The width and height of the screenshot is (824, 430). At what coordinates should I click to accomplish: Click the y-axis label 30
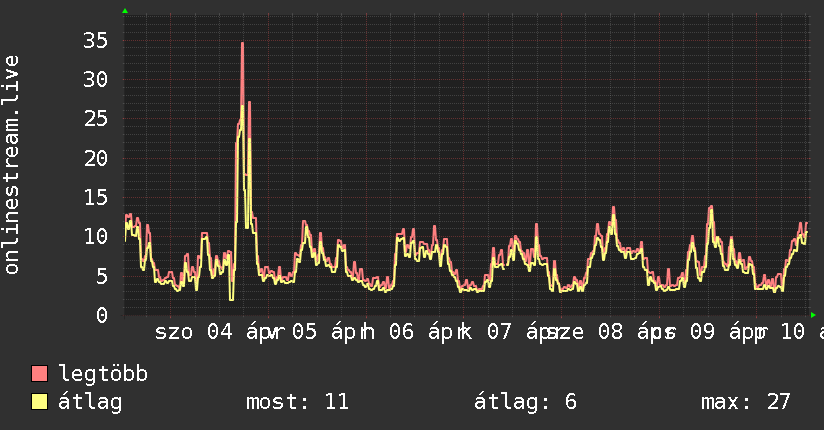point(95,80)
